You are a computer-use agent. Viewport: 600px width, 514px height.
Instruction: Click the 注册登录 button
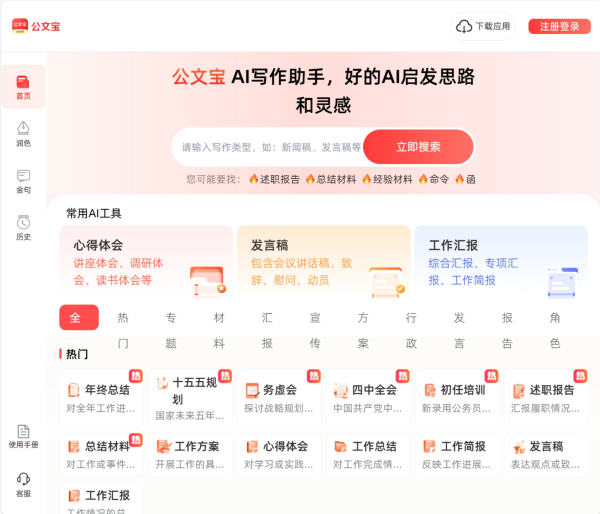559,26
